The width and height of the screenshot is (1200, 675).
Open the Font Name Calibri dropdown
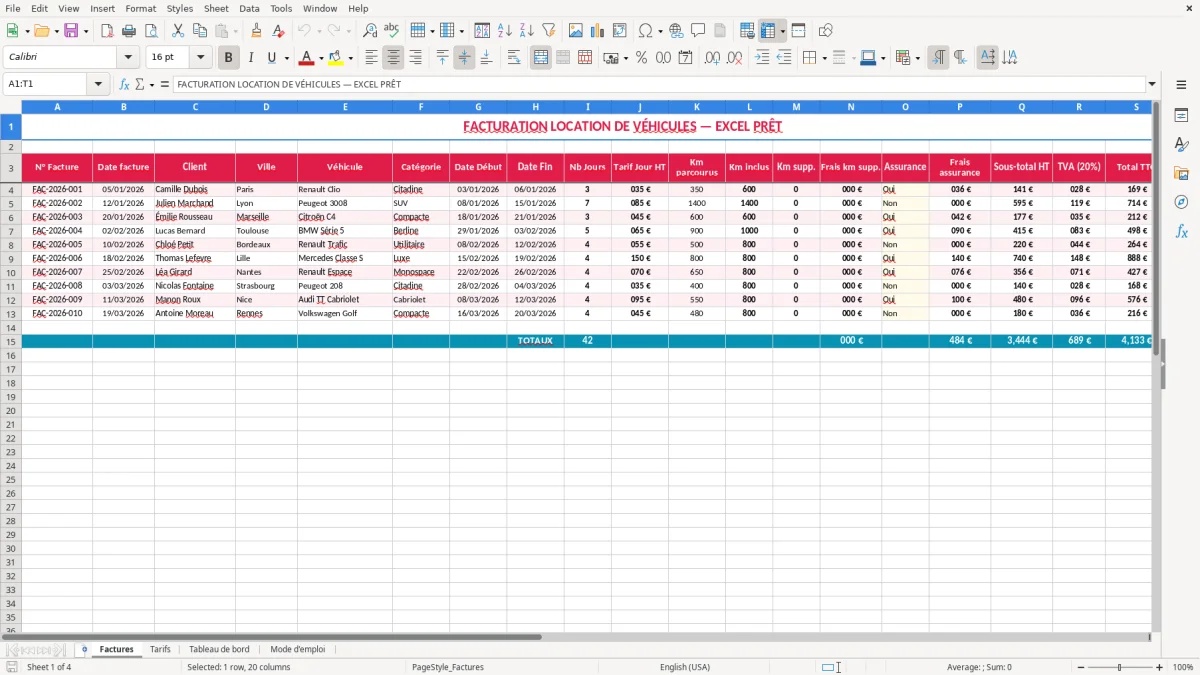pyautogui.click(x=128, y=58)
